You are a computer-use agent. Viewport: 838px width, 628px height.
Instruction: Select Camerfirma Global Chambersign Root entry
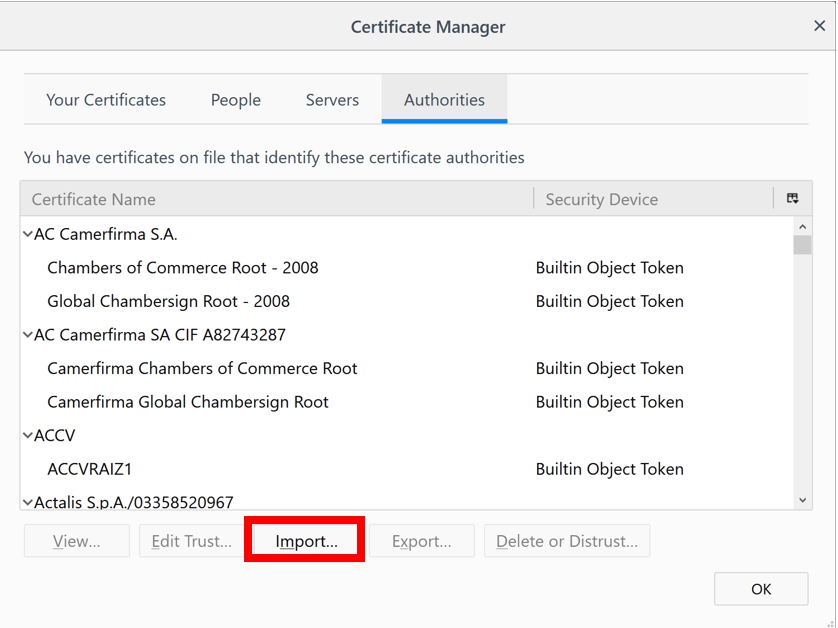(x=188, y=402)
